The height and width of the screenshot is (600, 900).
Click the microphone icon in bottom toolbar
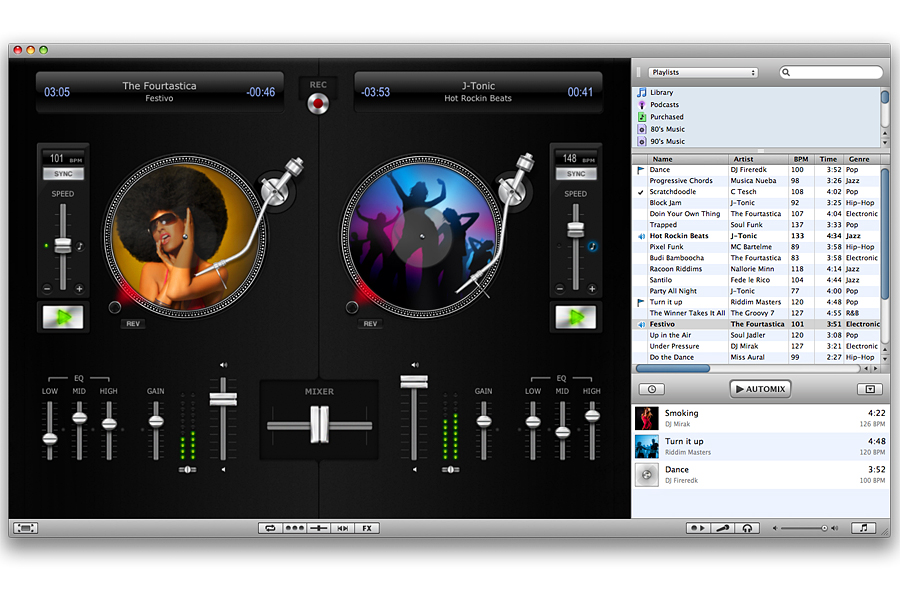point(722,528)
